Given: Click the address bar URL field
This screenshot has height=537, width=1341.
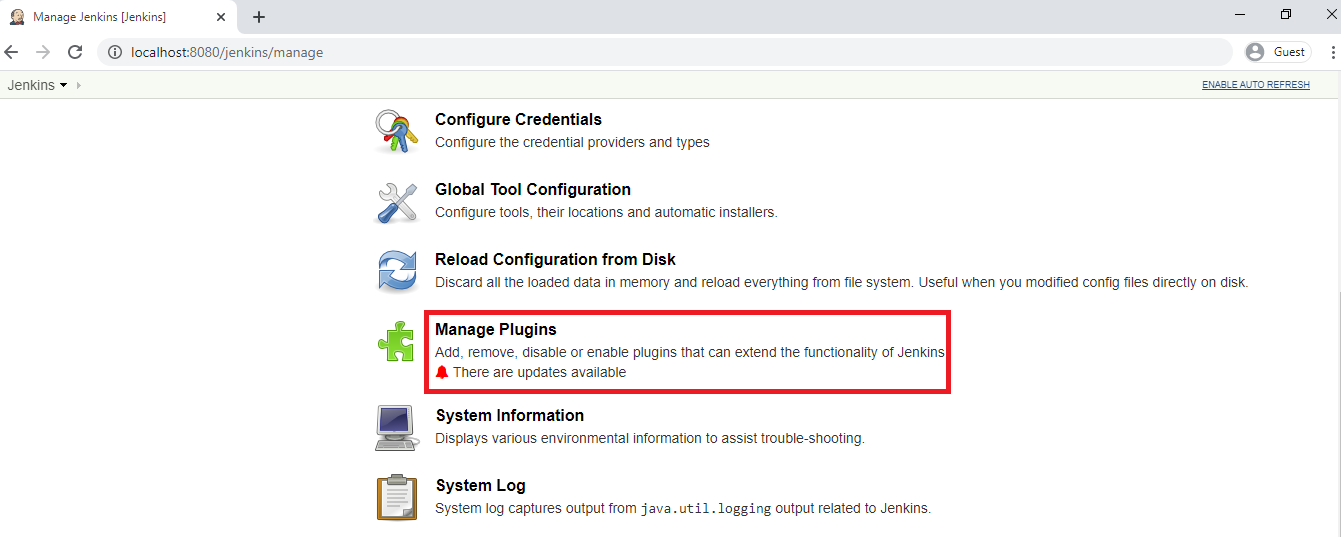Looking at the screenshot, I should [665, 52].
